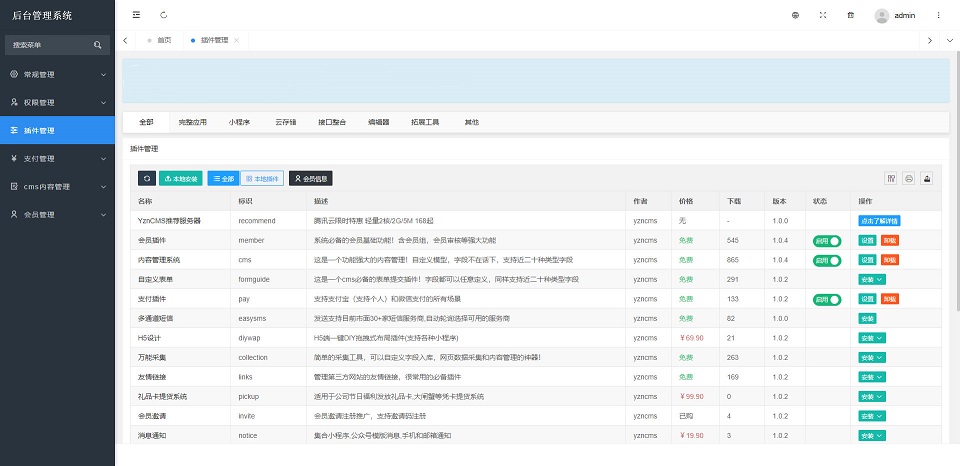Viewport: 960px width, 466px height.
Task: Click the table refresh icon button
Action: coord(147,179)
